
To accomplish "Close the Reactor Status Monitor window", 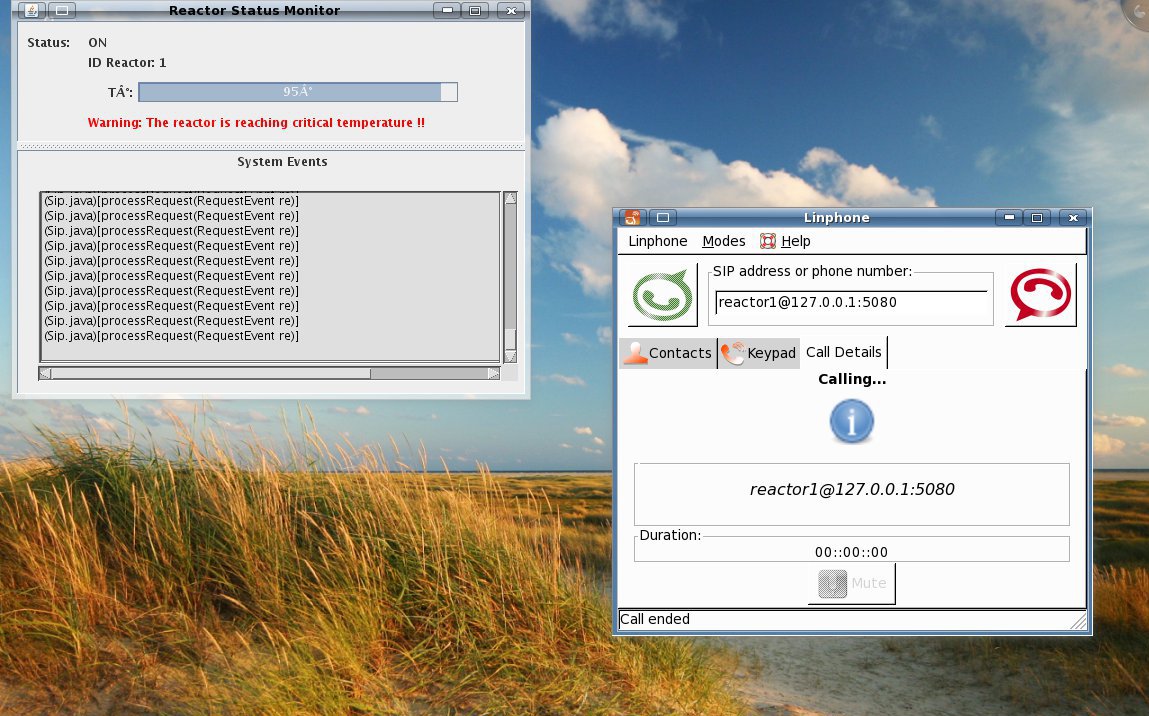I will (511, 10).
